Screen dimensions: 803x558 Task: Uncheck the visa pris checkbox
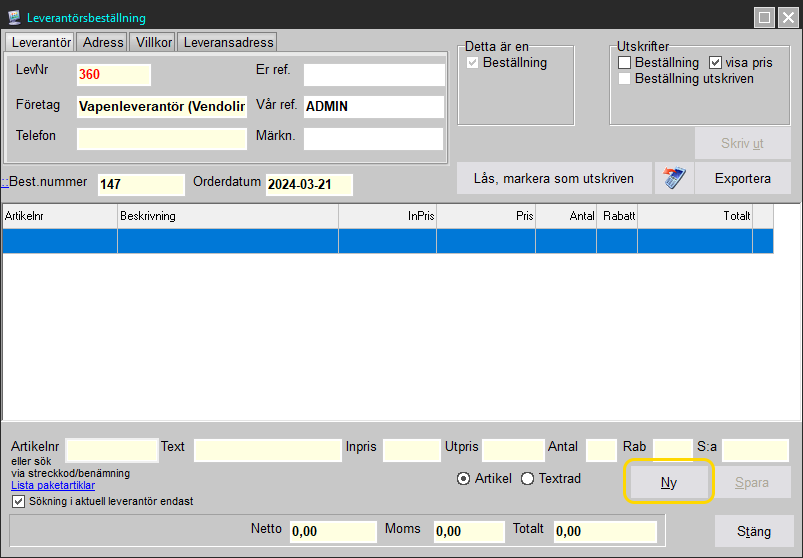point(715,63)
